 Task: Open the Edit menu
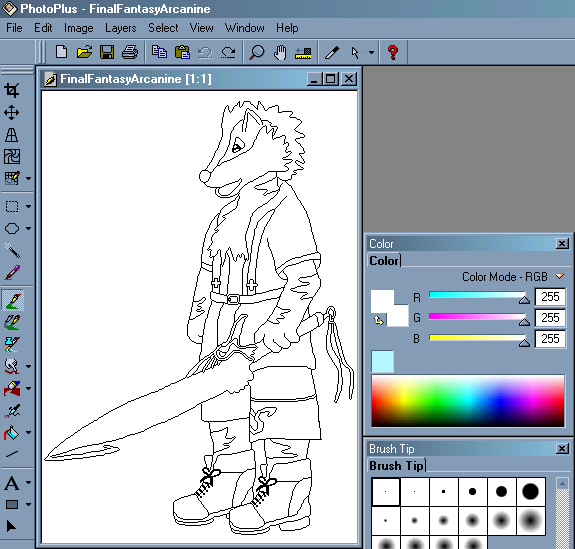[x=43, y=28]
